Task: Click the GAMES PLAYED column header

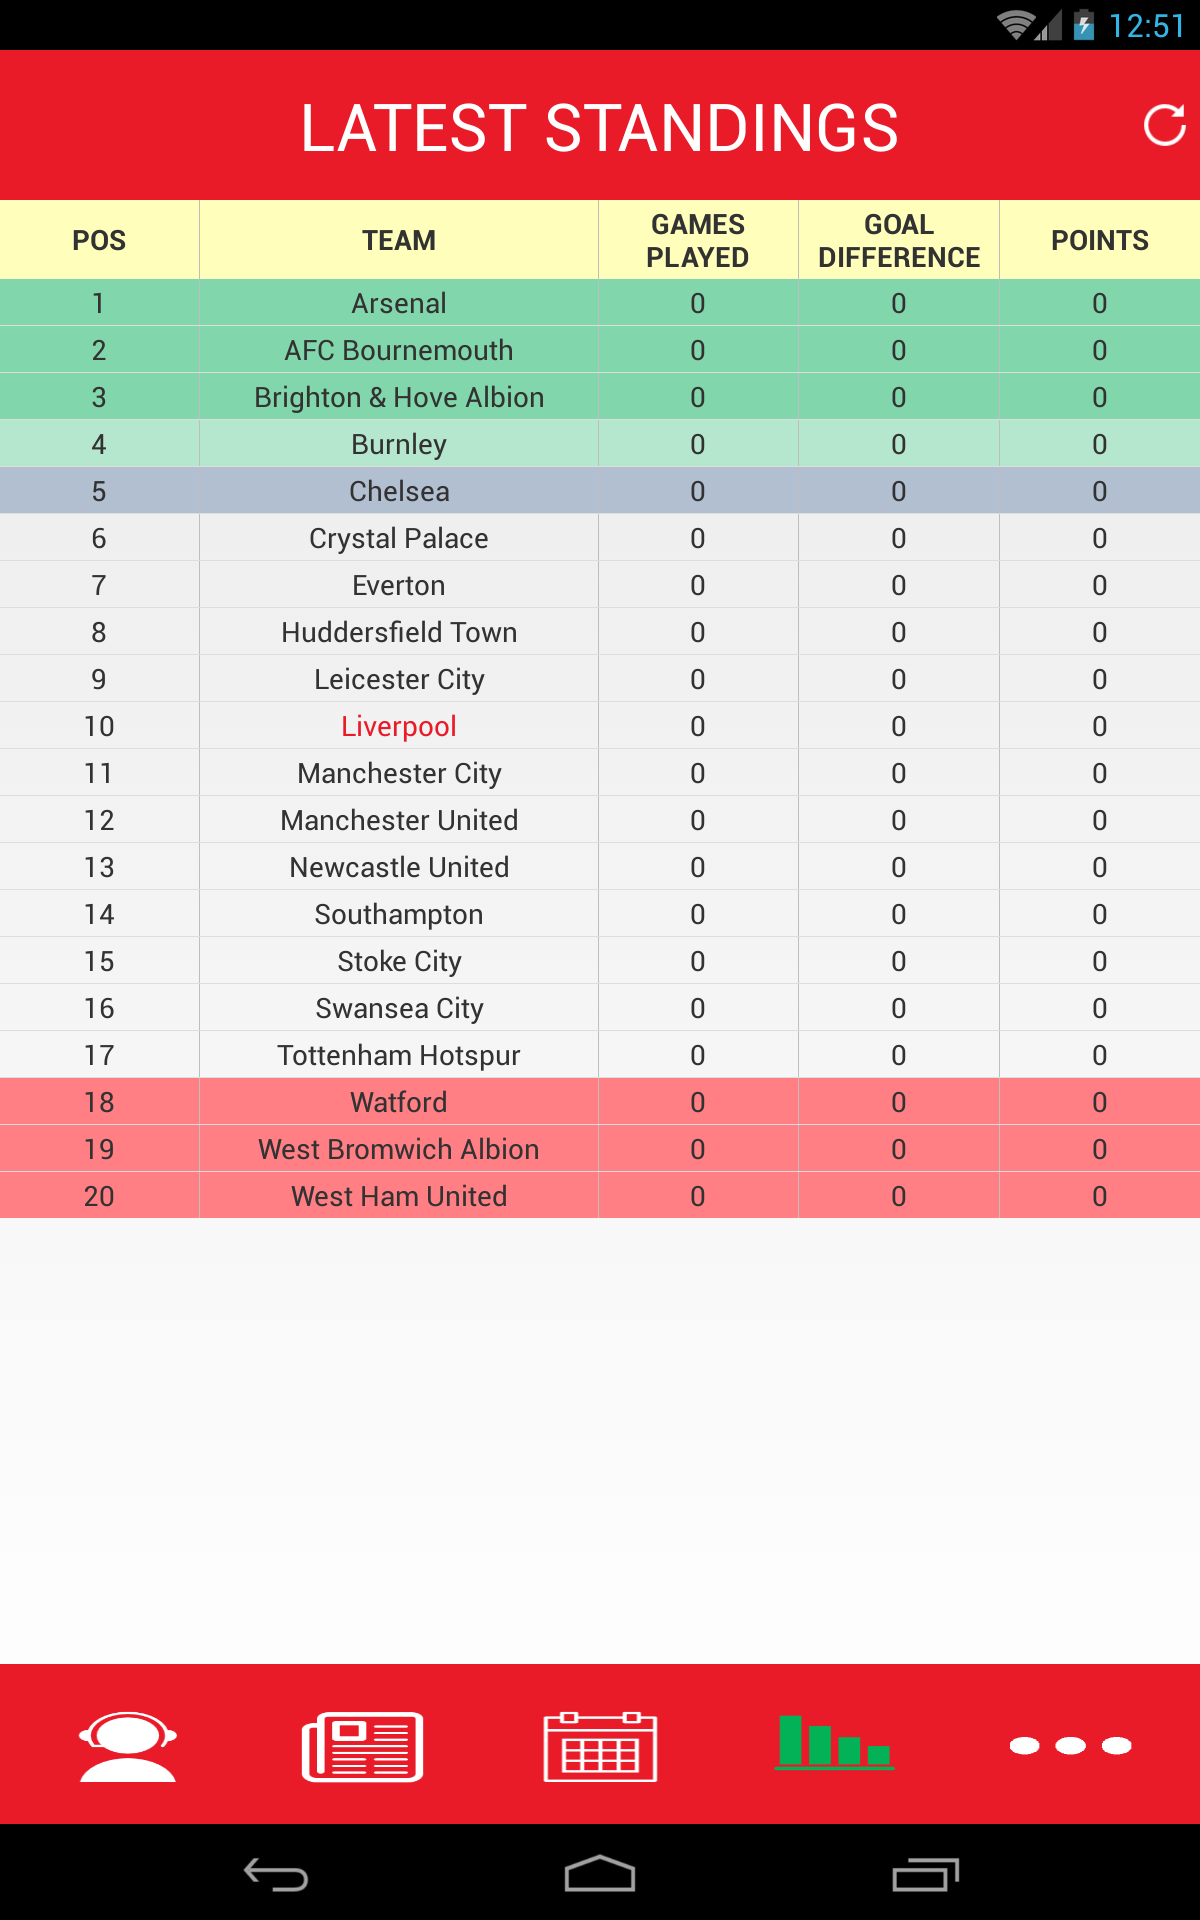Action: 698,240
